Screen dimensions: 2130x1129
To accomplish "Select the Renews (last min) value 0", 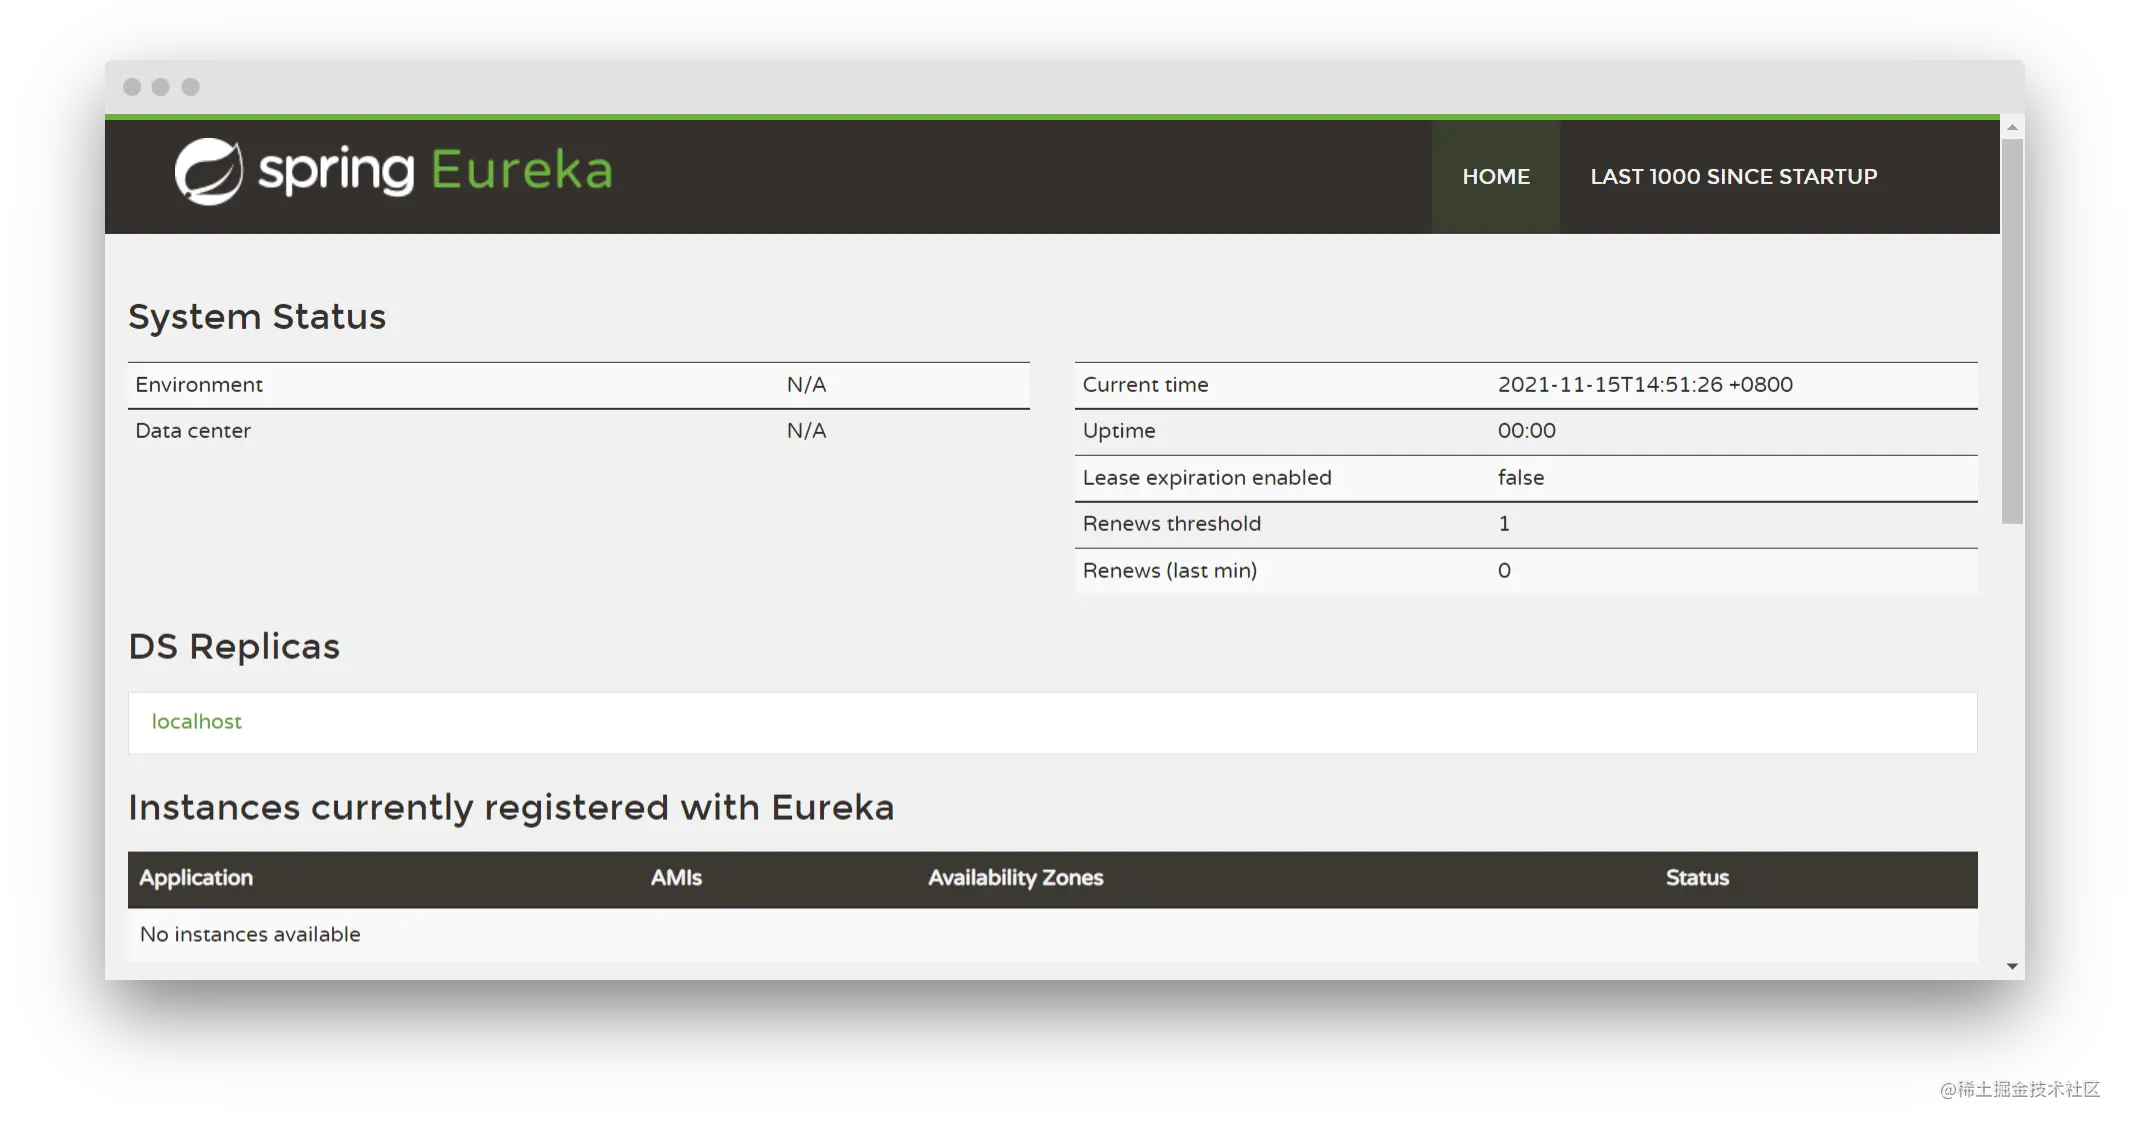I will [1504, 571].
